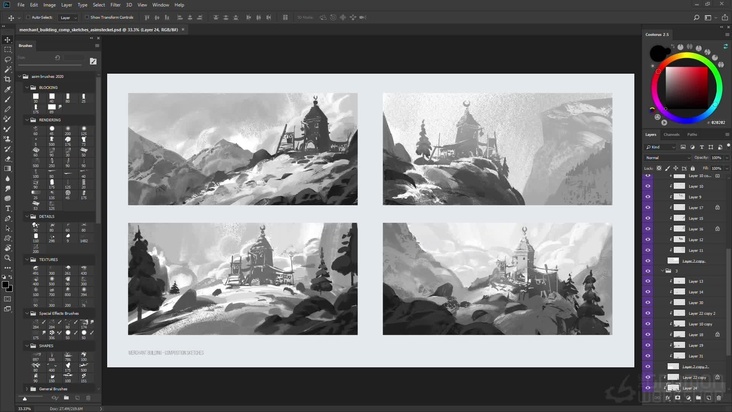Select the Brush tool
Viewport: 732px width, 412px height.
[x=7, y=99]
